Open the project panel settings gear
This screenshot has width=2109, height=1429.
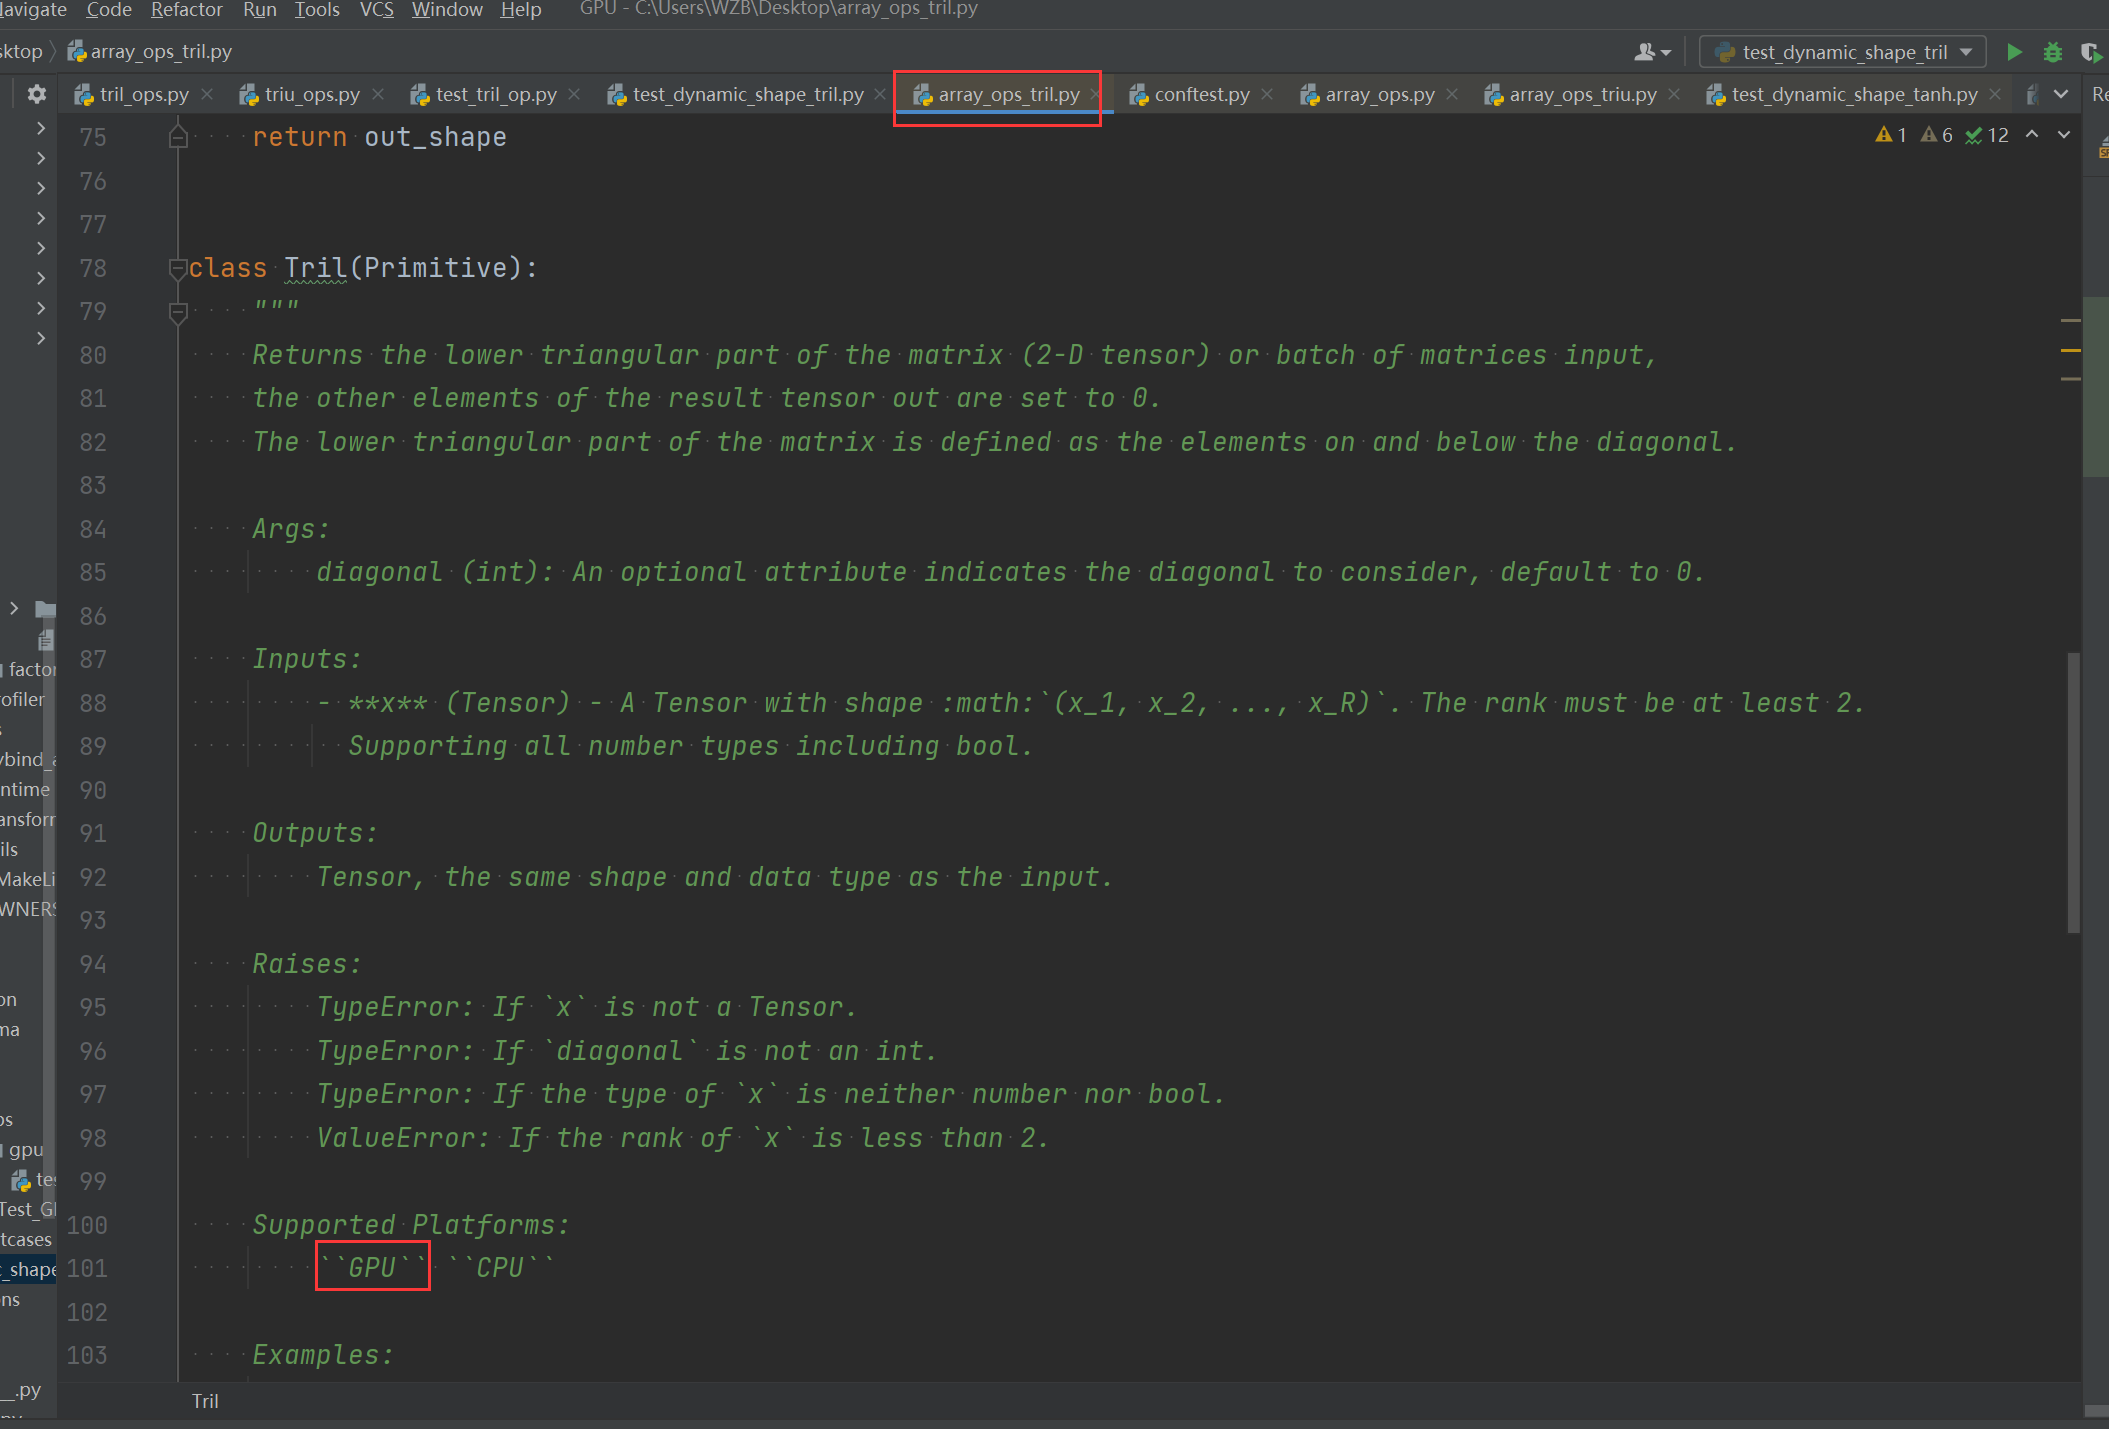(37, 94)
